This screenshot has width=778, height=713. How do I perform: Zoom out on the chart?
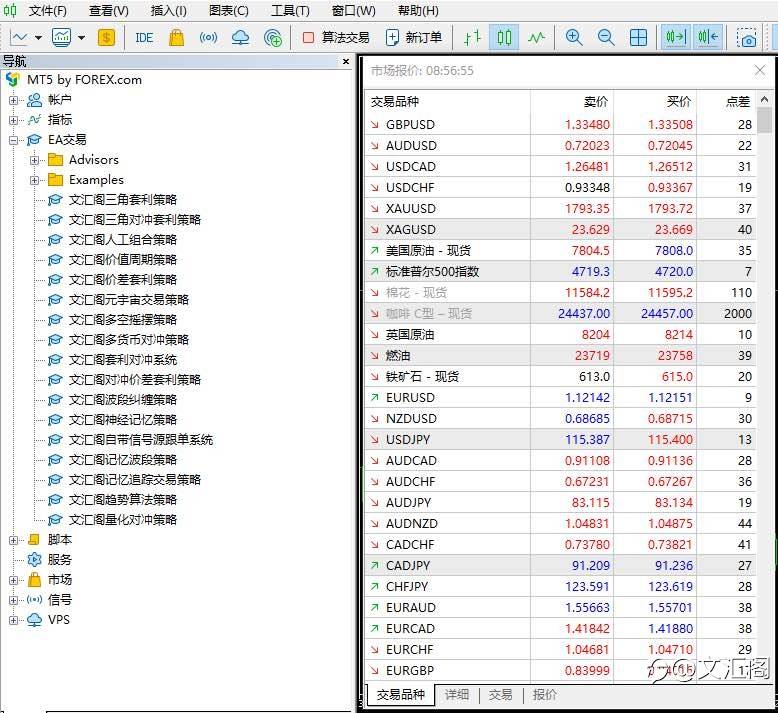606,37
